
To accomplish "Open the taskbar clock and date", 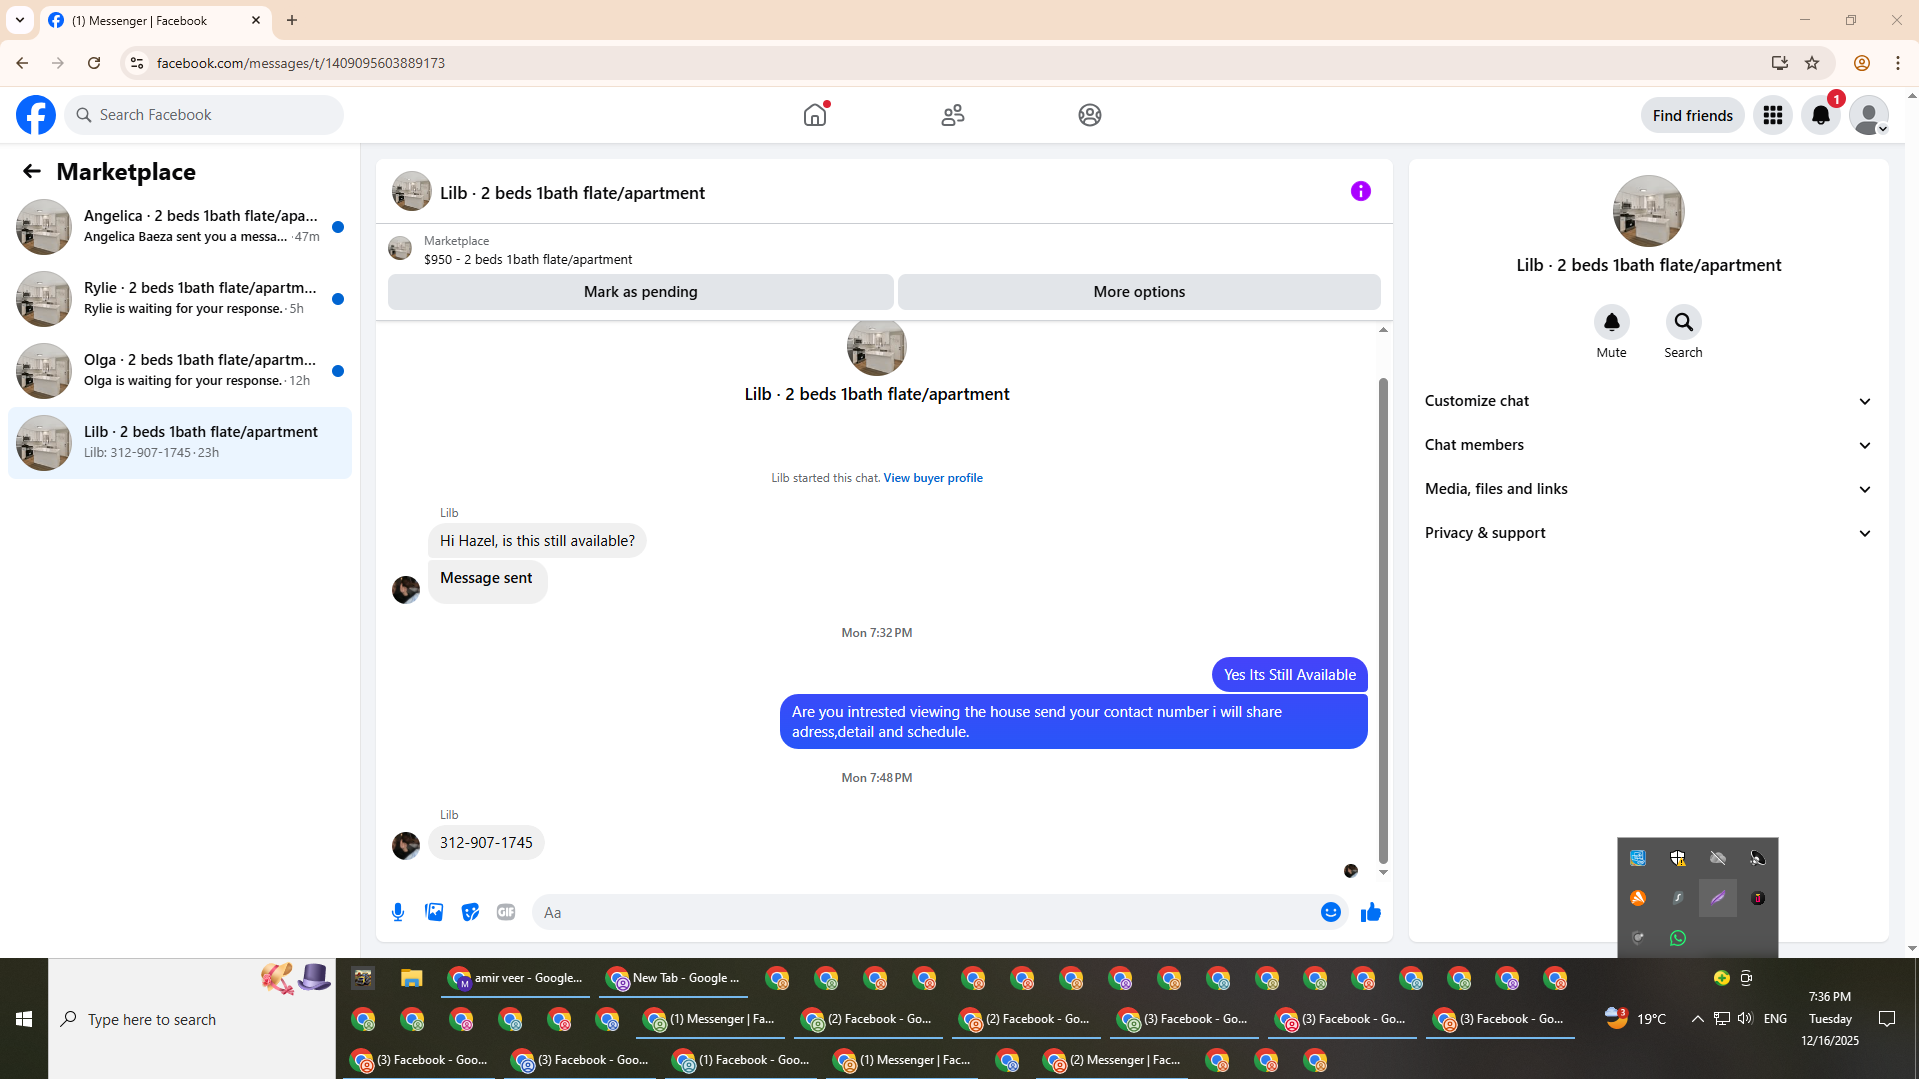I will (1830, 1019).
